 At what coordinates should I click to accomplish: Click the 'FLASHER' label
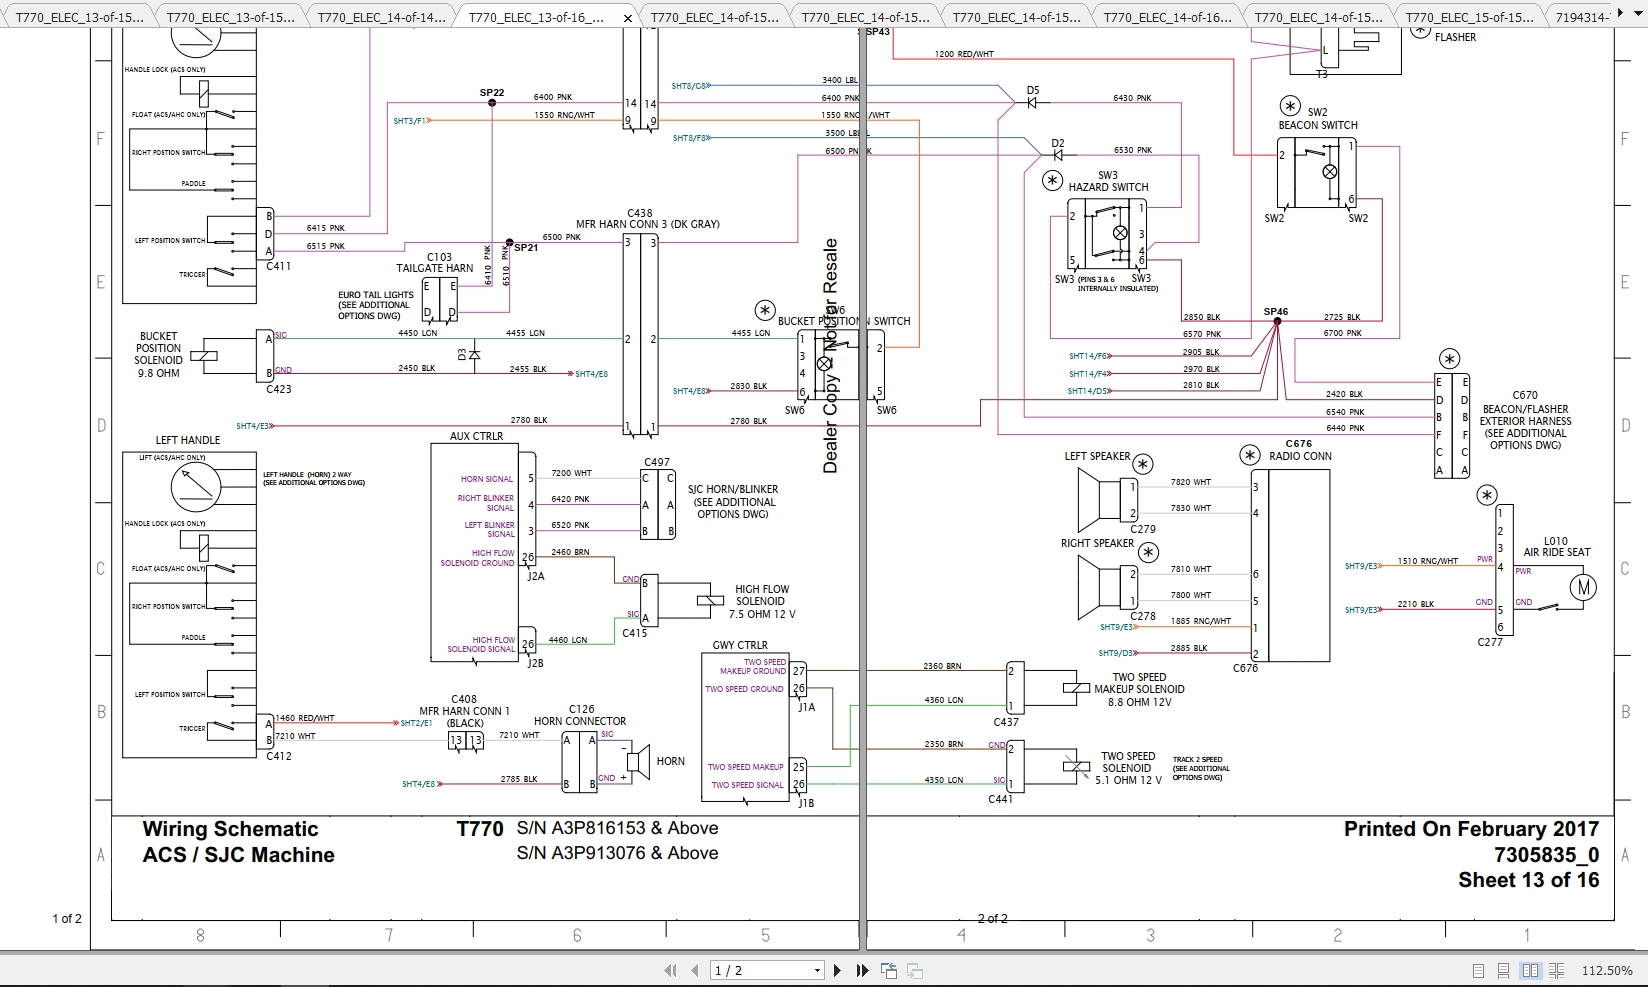1455,37
